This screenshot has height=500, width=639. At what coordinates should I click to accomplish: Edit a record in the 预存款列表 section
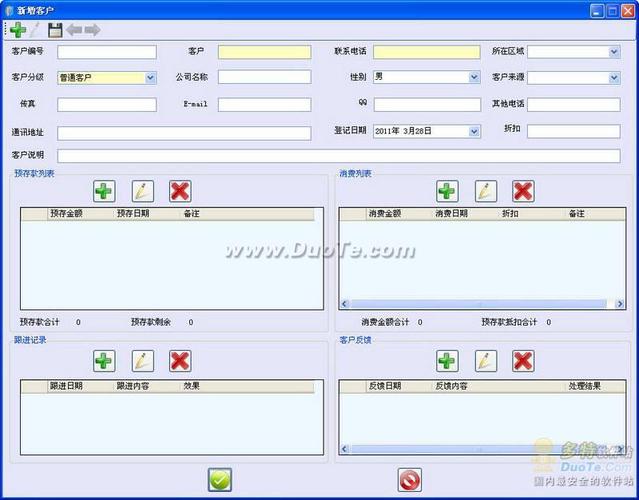143,191
